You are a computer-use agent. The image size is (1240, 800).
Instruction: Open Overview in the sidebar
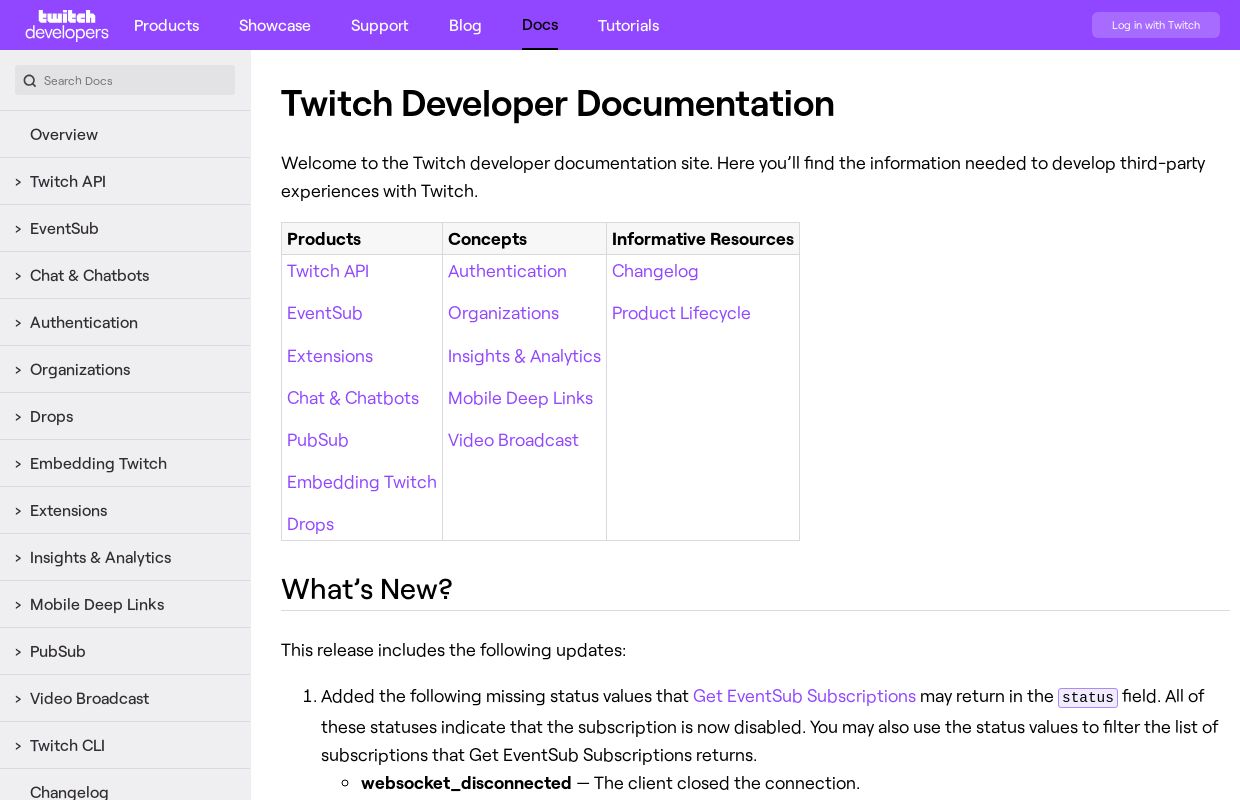(x=64, y=134)
